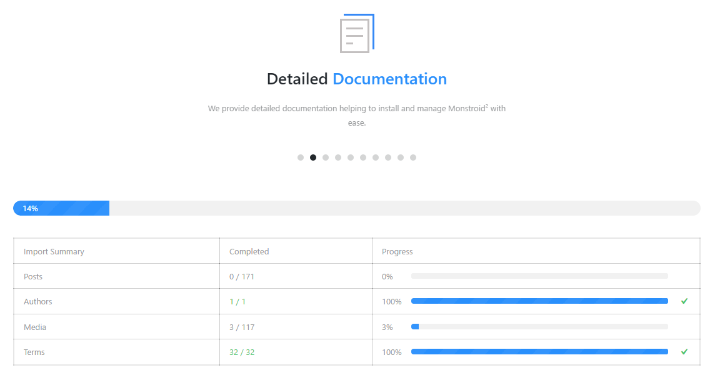
Task: Click the 0% label in the Posts row
Action: pyautogui.click(x=387, y=277)
